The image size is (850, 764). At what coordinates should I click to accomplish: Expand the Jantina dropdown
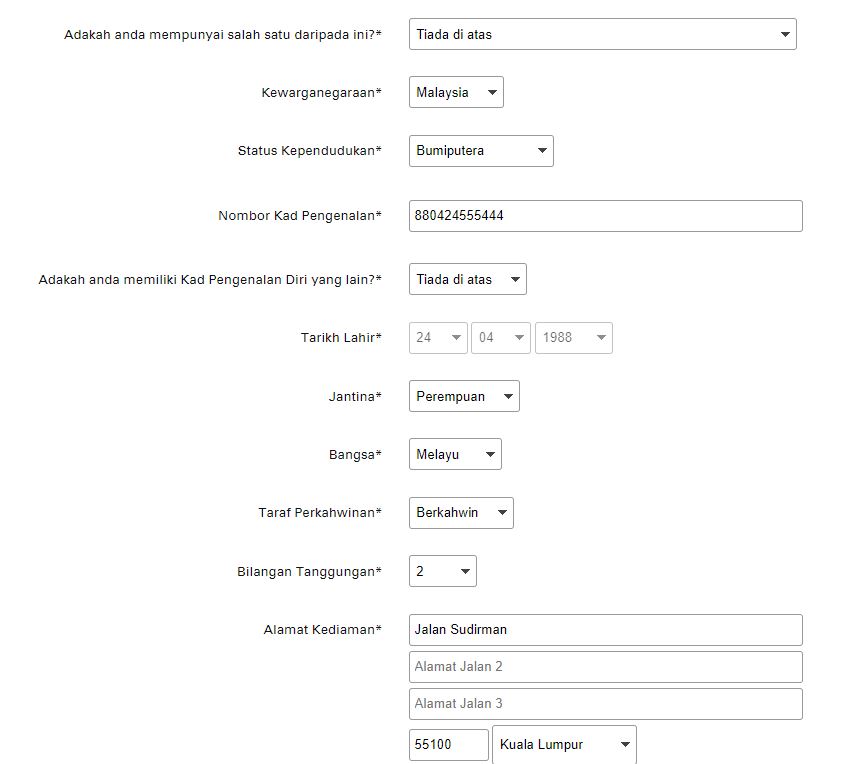(x=464, y=396)
